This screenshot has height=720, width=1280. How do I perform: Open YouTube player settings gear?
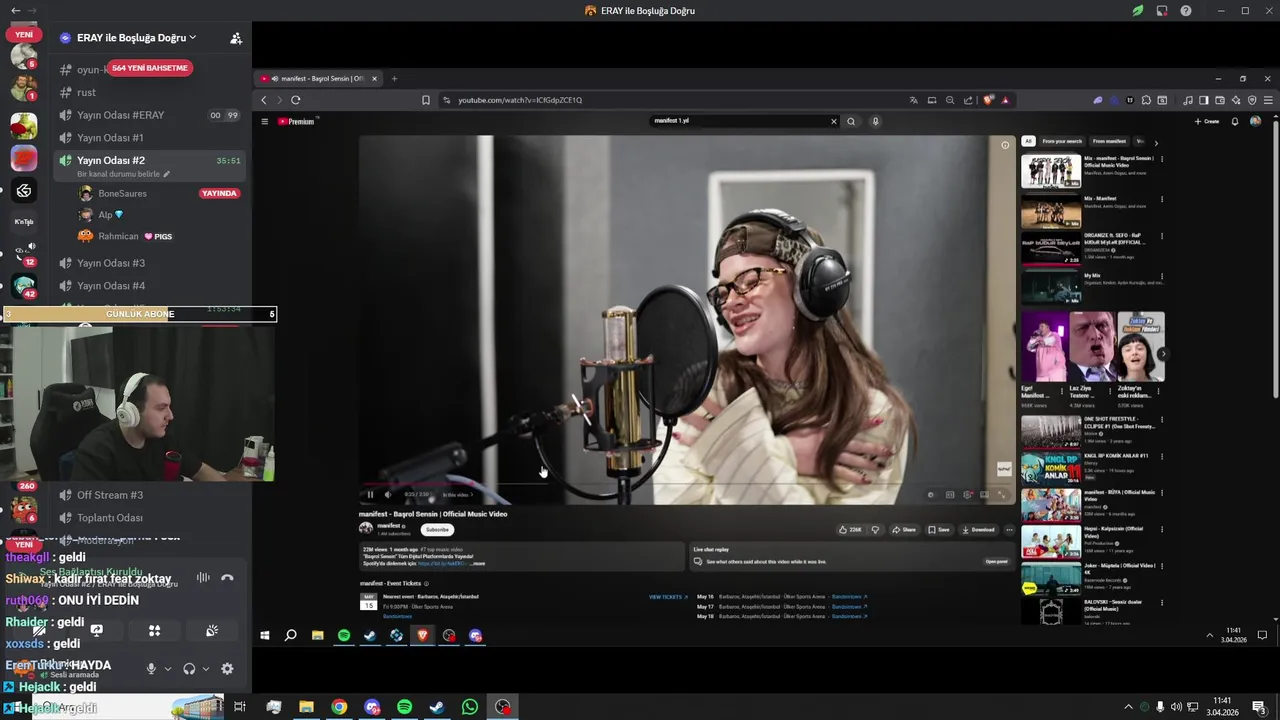pos(967,494)
